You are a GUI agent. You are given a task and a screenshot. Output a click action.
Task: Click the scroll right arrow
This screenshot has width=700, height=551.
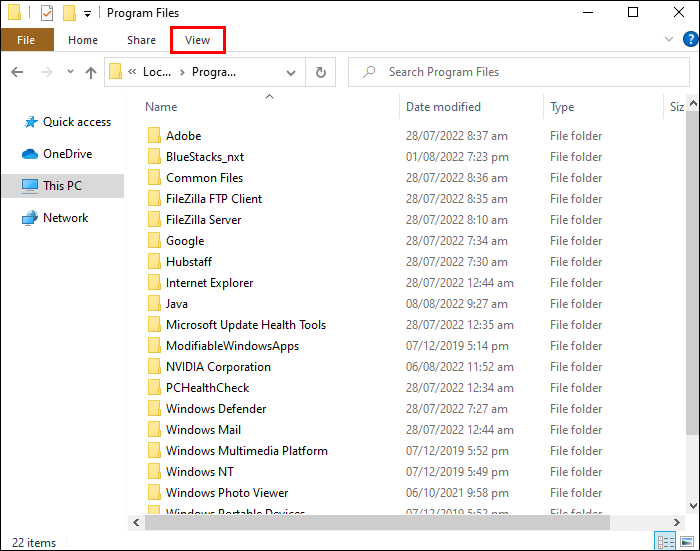(677, 522)
